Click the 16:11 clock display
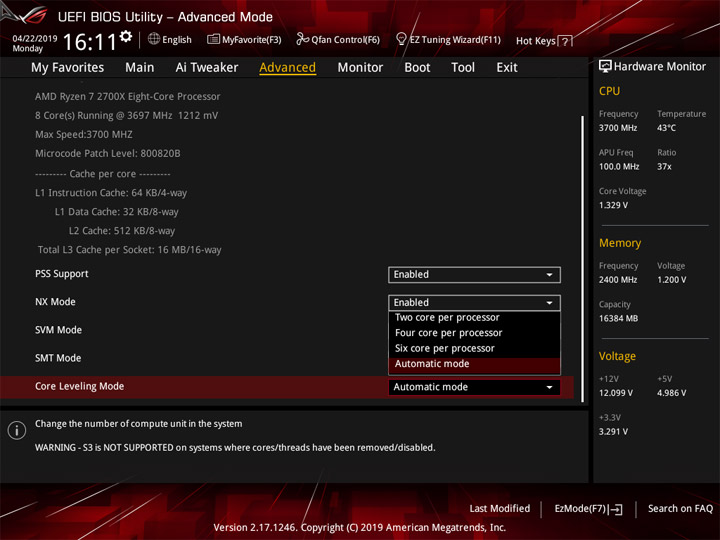This screenshot has width=720, height=540. coord(90,42)
